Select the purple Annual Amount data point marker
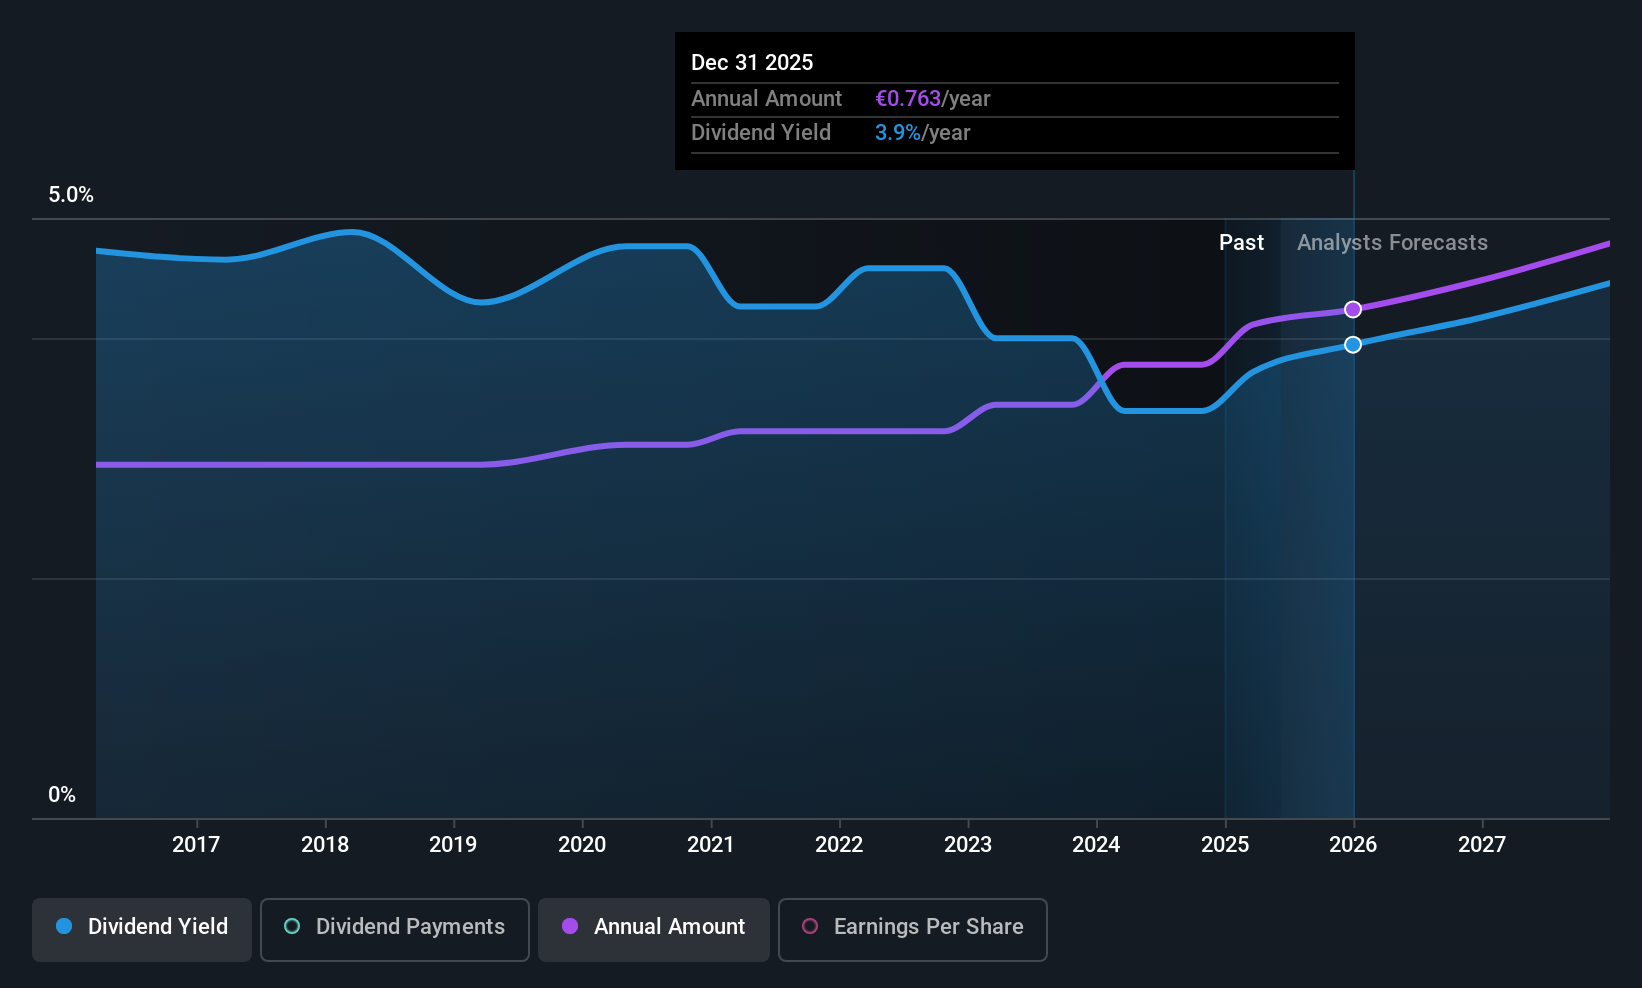This screenshot has height=988, width=1642. [1353, 310]
